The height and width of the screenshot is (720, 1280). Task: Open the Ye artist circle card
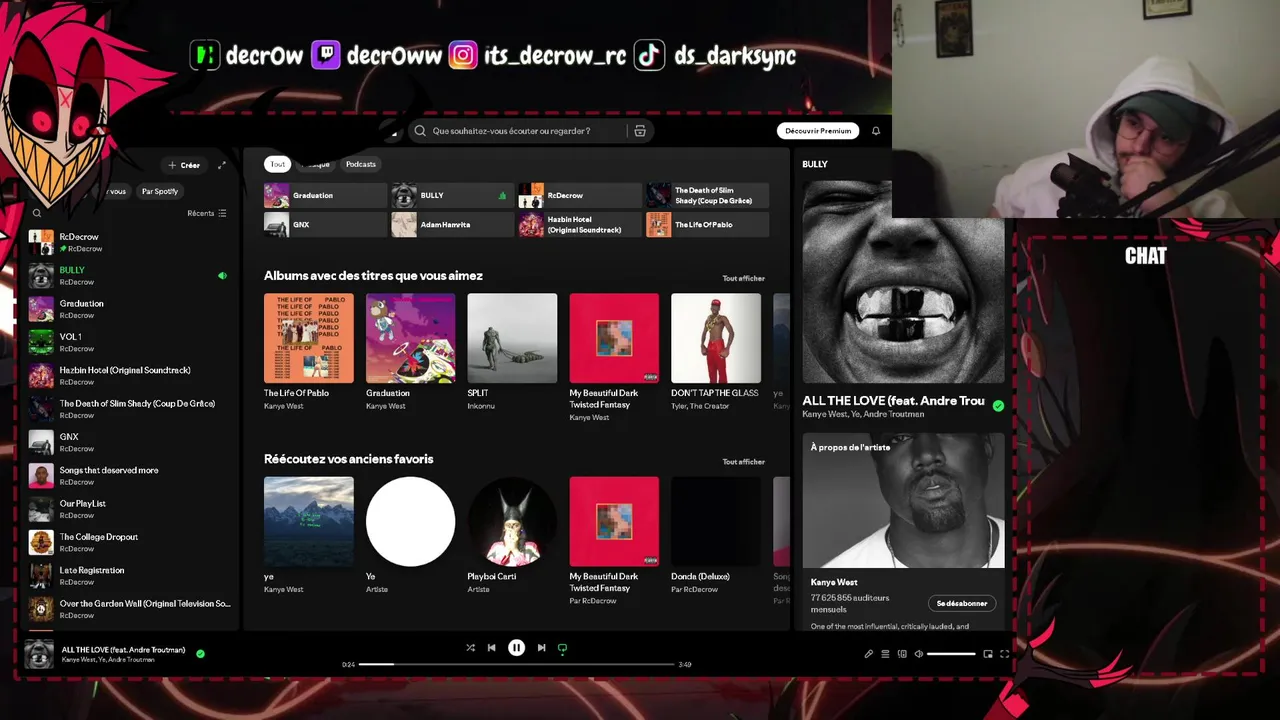coord(411,521)
